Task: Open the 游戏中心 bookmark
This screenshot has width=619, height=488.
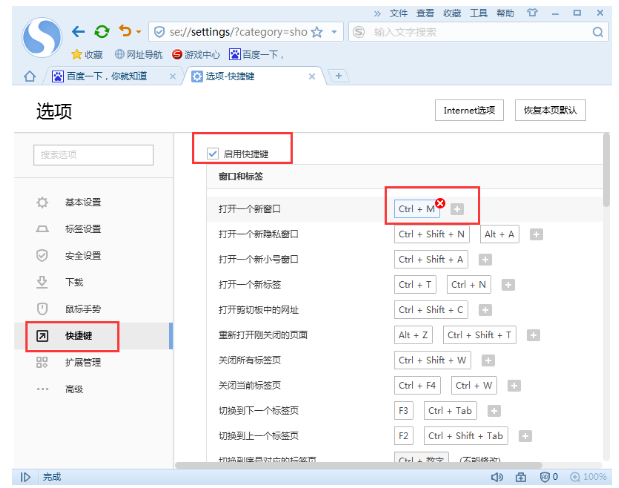Action: [x=196, y=54]
